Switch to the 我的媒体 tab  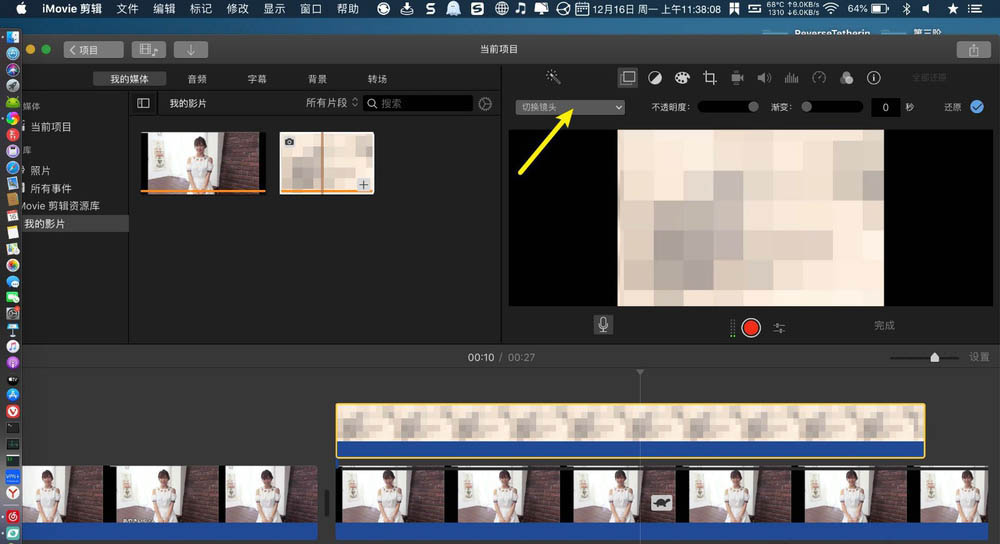(129, 78)
